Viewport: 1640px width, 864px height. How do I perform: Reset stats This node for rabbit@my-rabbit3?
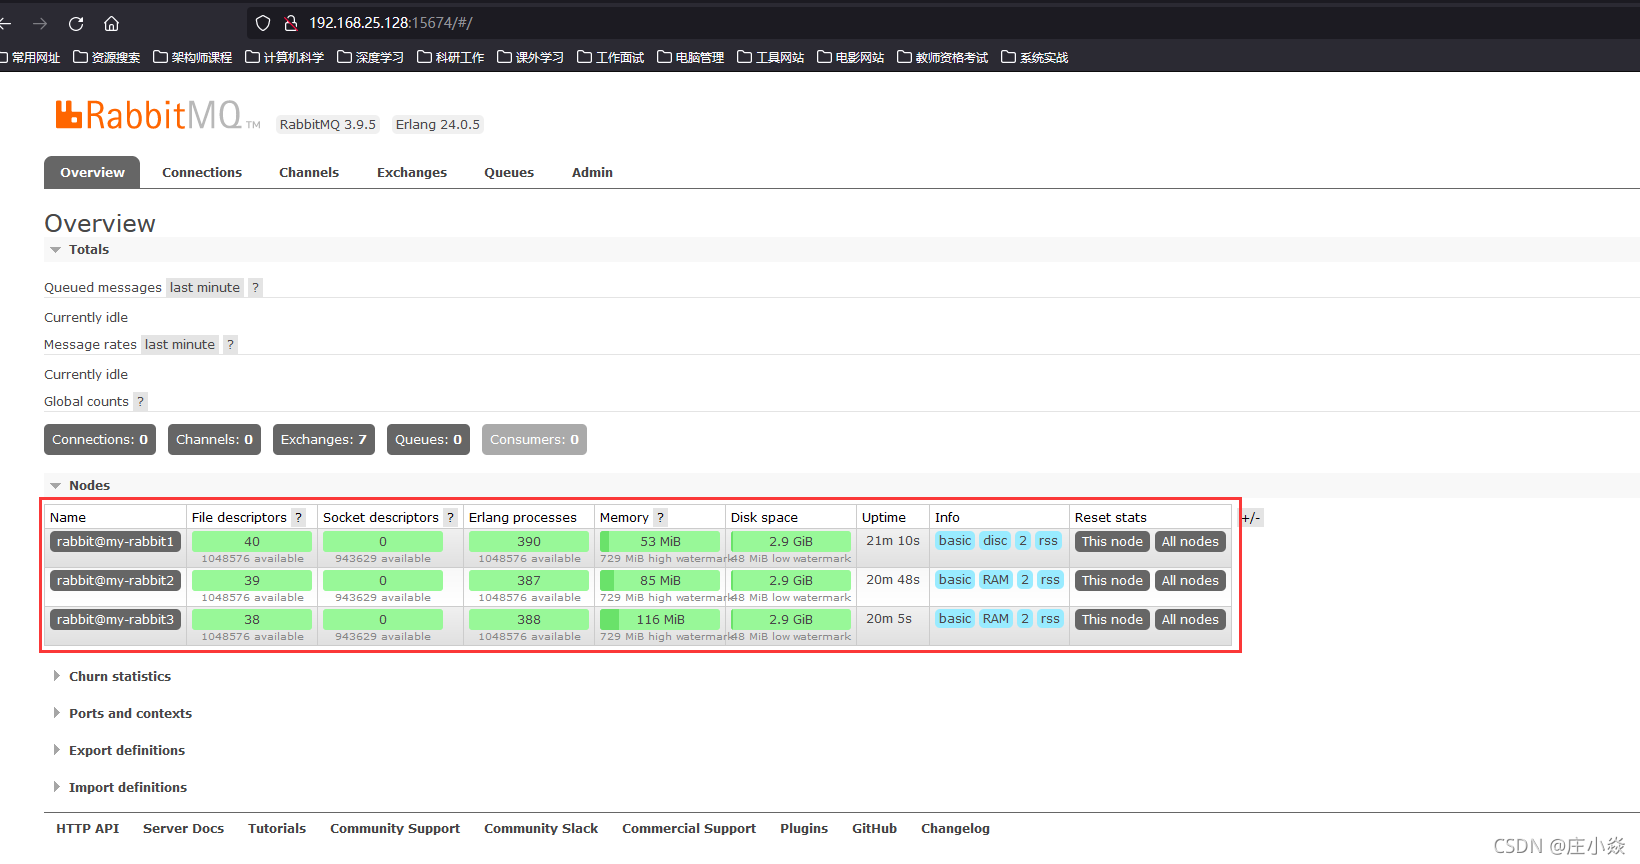tap(1112, 620)
